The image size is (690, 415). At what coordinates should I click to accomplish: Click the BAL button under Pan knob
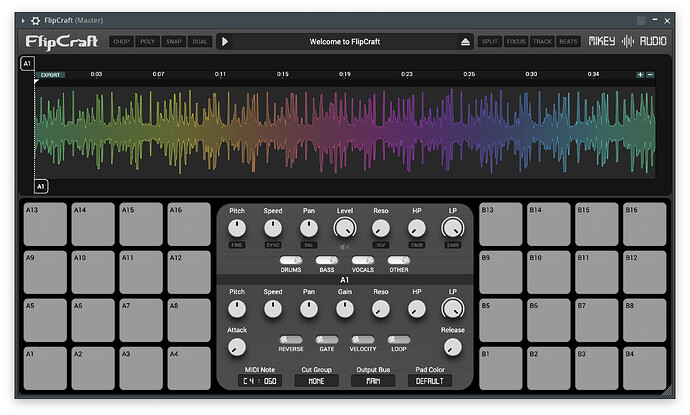[x=308, y=245]
